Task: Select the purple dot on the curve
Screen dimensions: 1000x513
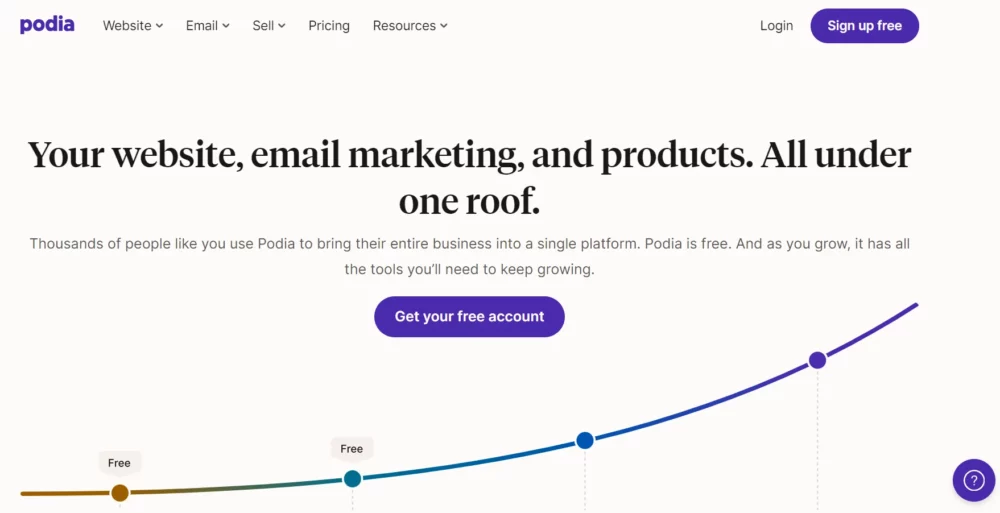Action: [x=817, y=361]
